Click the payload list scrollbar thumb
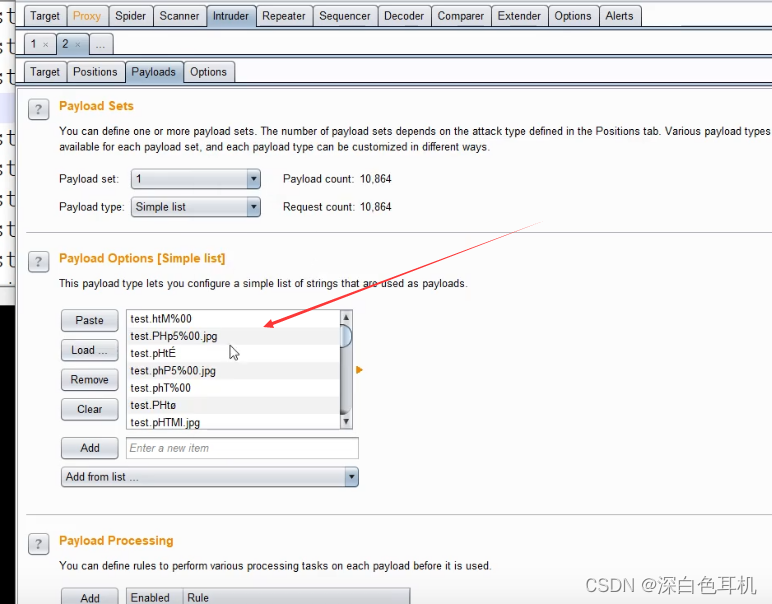 [x=346, y=336]
